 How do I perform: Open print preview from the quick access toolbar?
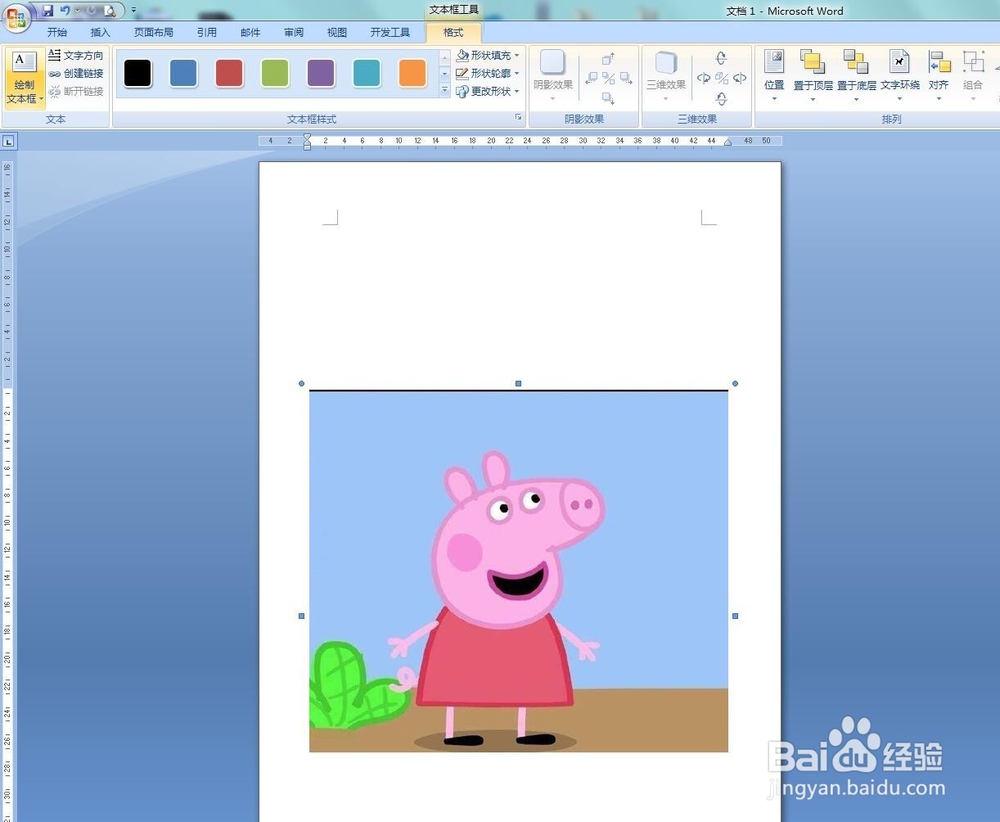110,10
